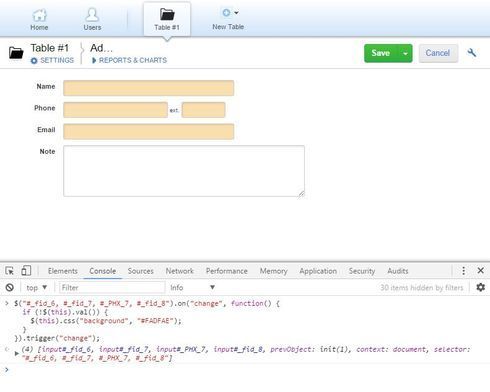Click the console line with "#FADFAE"
The height and width of the screenshot is (392, 490).
pos(106,321)
